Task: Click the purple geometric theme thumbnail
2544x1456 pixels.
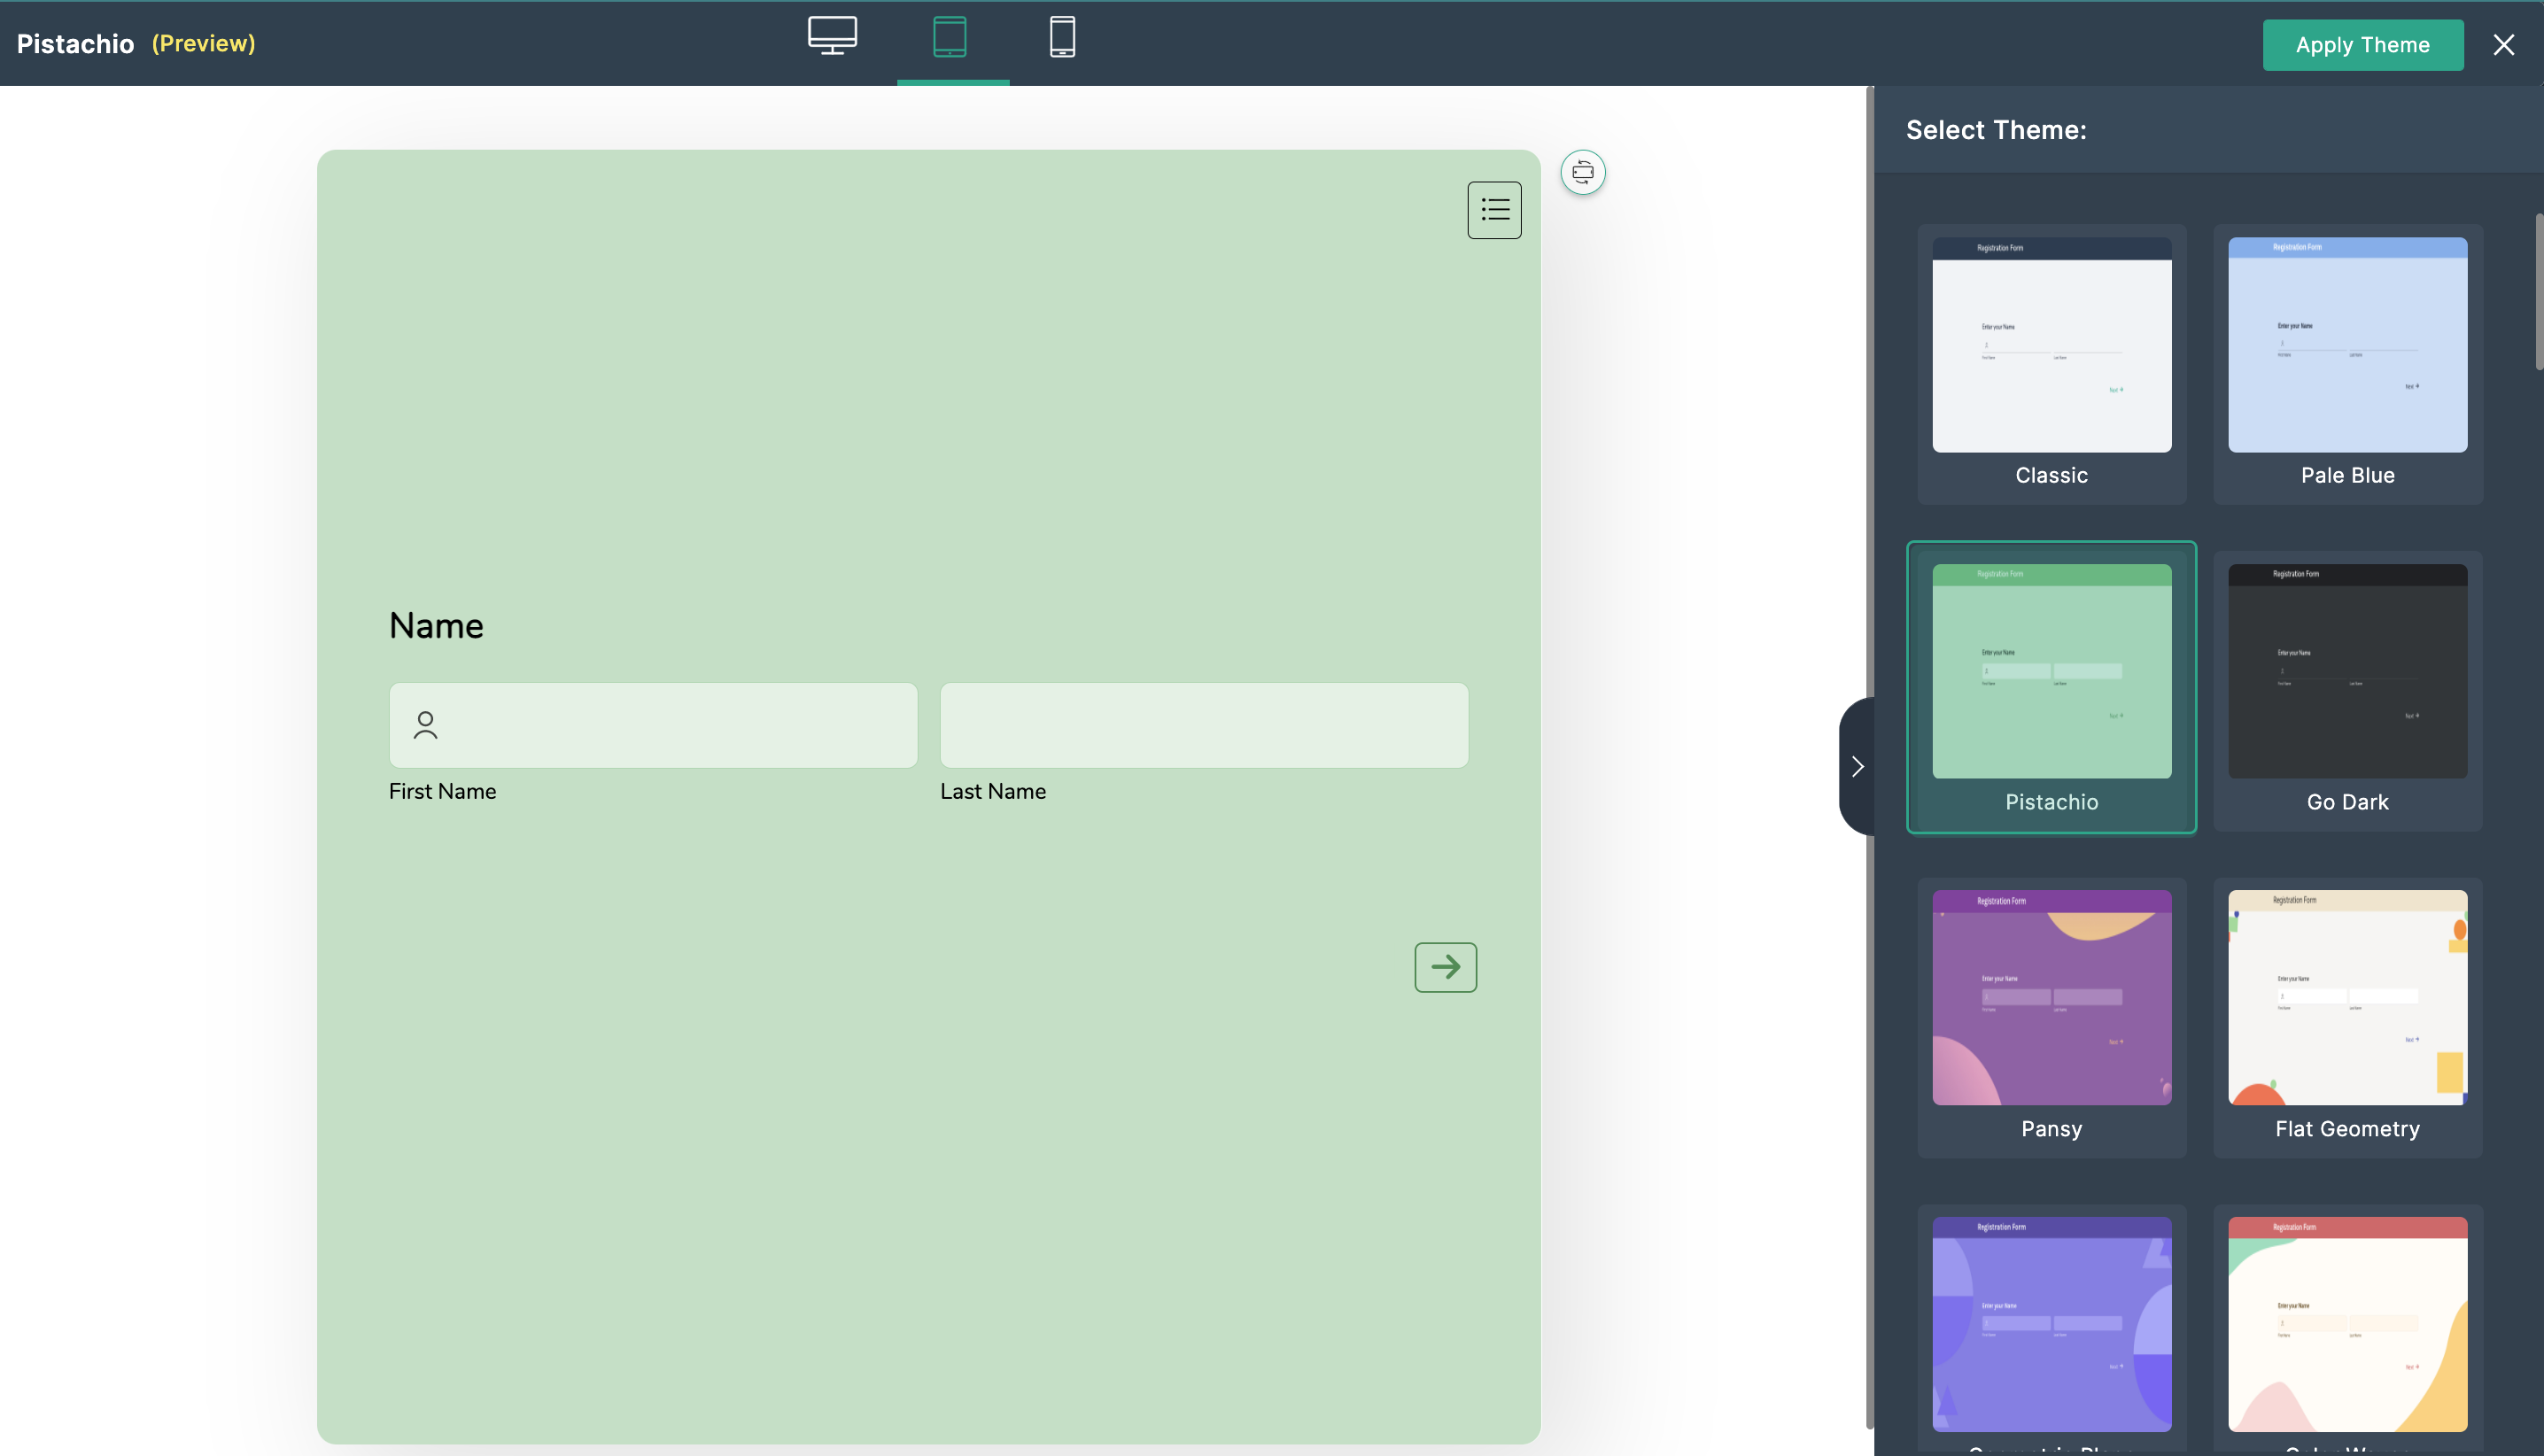Action: pyautogui.click(x=2051, y=1323)
